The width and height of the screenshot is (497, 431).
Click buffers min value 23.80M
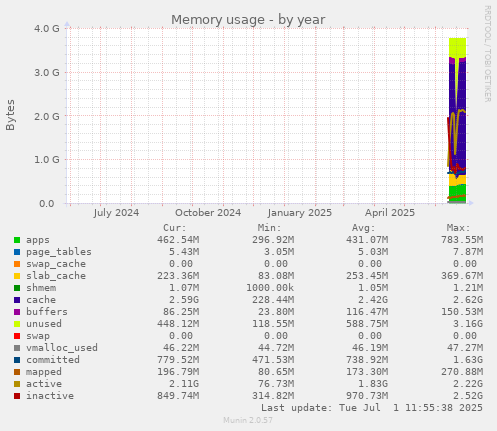(x=276, y=312)
